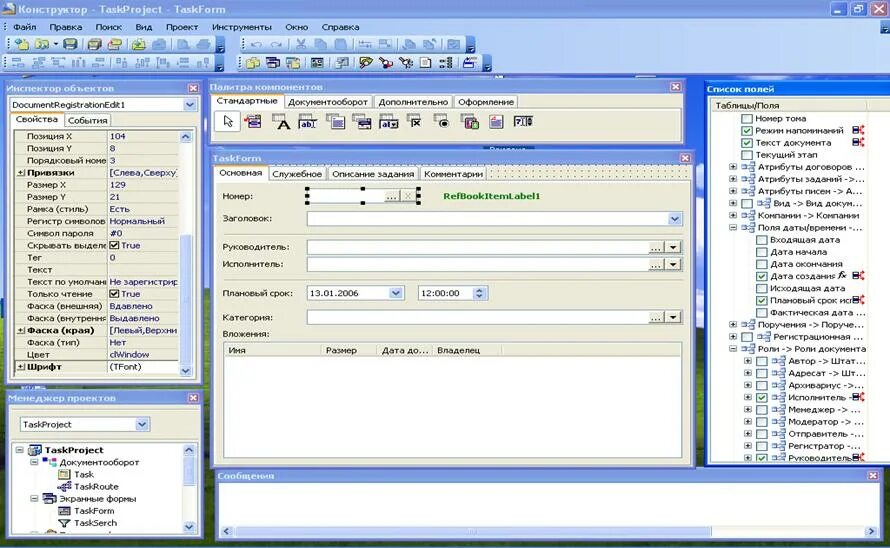The height and width of the screenshot is (548, 890).
Task: Check the Номер тома field checkbox
Action: 747,119
